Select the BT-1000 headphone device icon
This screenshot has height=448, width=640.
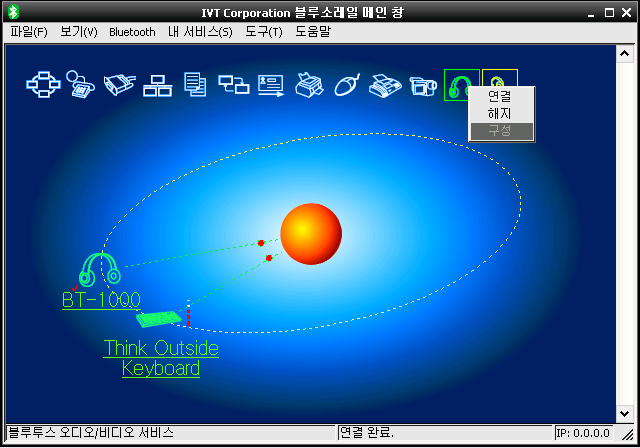tap(100, 270)
